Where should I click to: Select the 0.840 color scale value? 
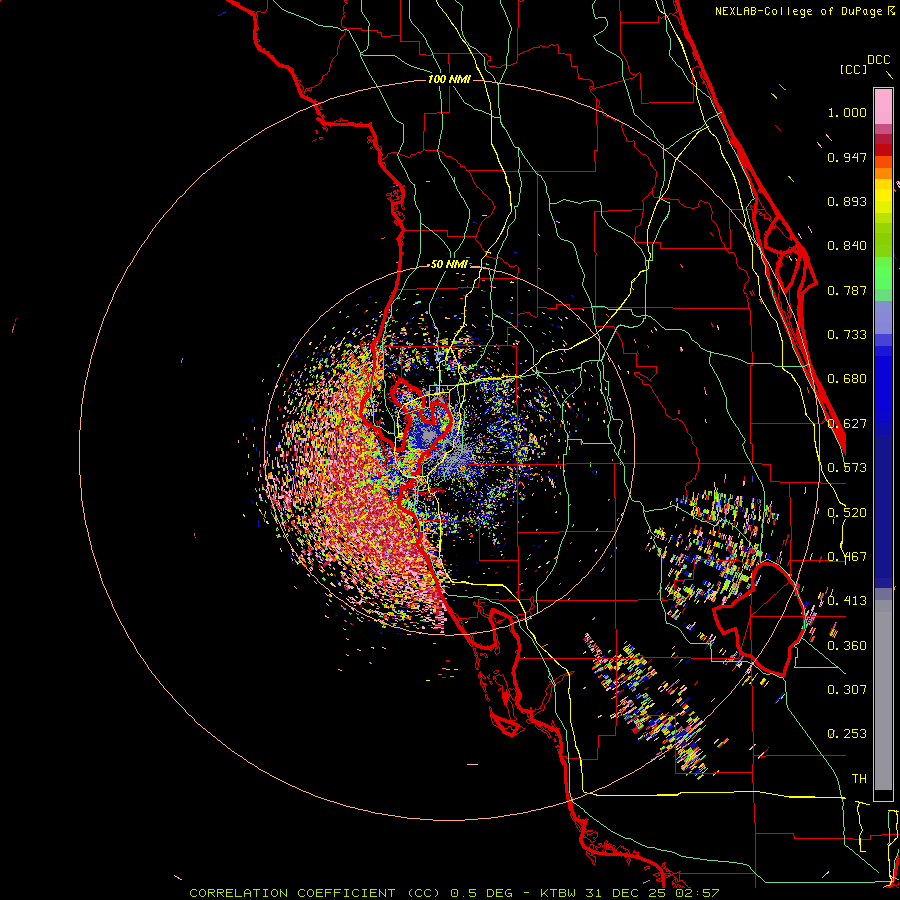click(x=847, y=246)
